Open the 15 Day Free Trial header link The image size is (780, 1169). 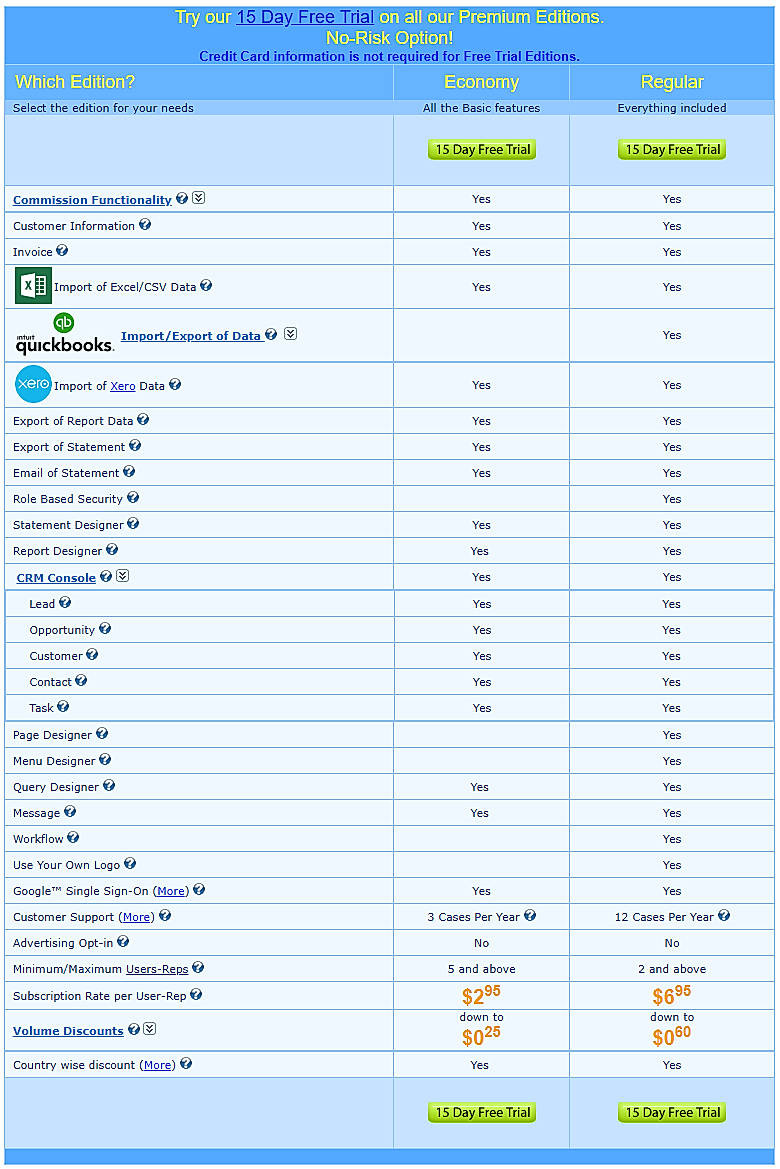[305, 17]
